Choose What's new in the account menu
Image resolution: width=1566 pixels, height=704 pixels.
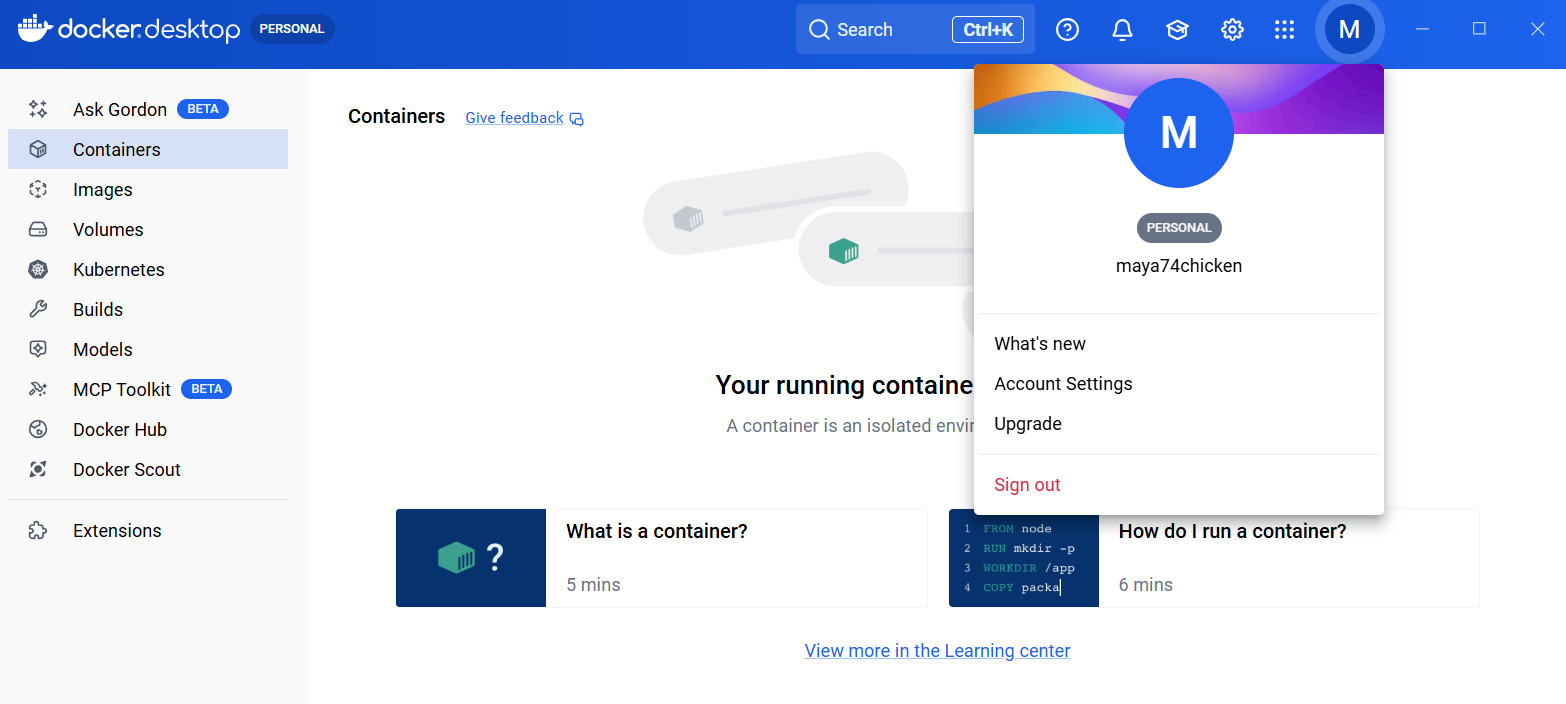click(1040, 344)
